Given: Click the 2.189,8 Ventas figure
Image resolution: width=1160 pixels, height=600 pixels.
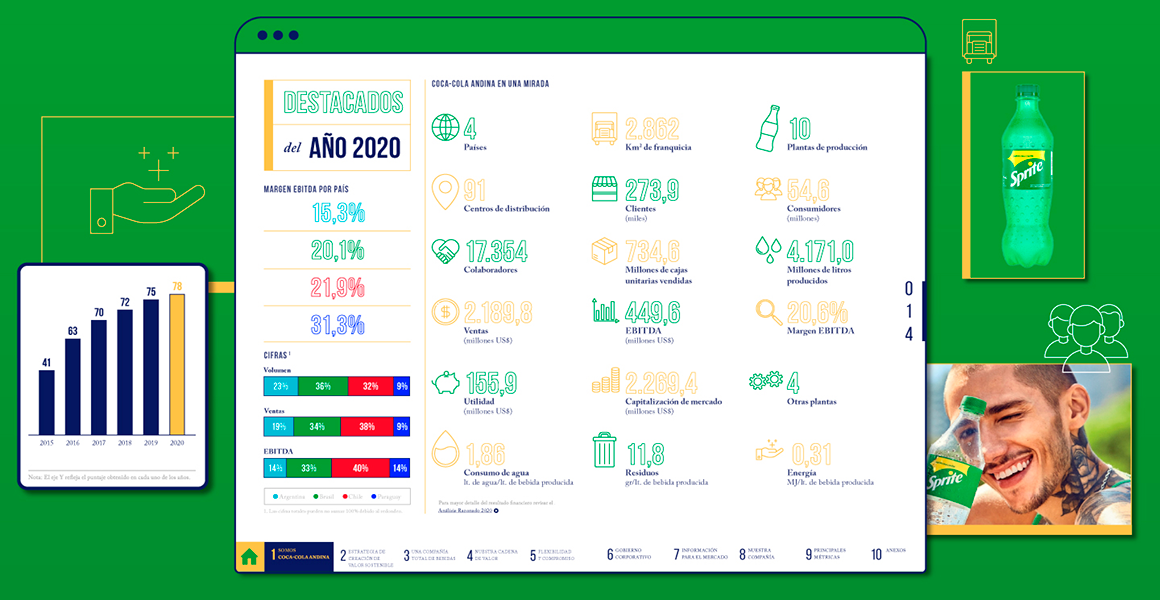Looking at the screenshot, I should pyautogui.click(x=498, y=312).
